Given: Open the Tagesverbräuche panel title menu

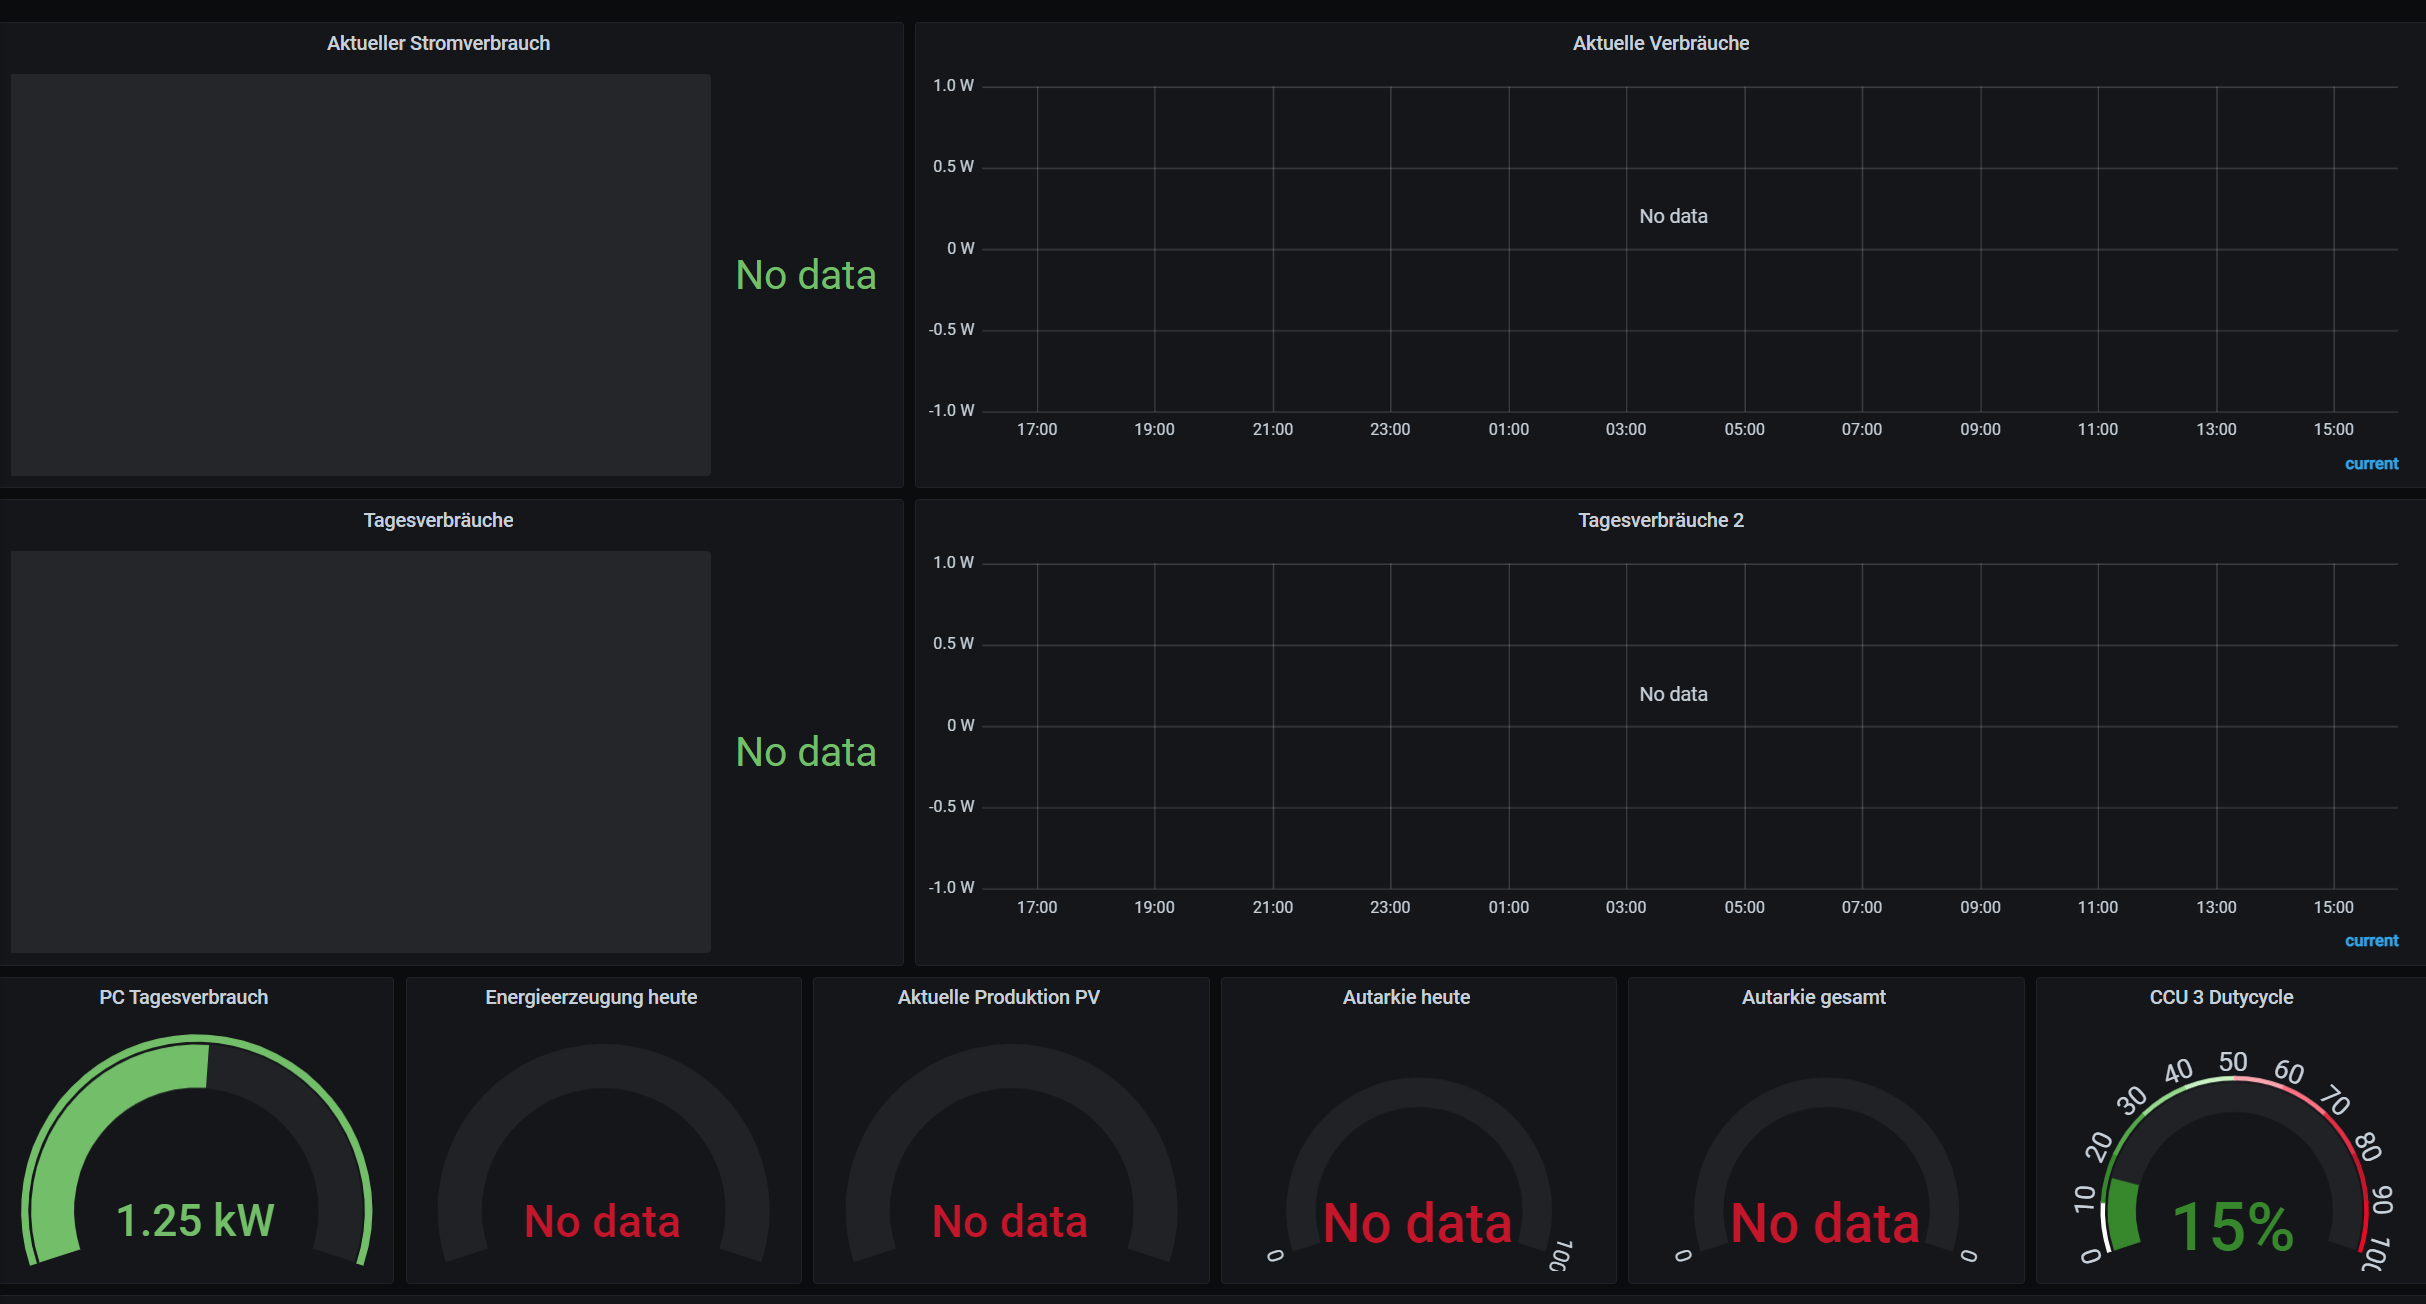Looking at the screenshot, I should (x=438, y=520).
